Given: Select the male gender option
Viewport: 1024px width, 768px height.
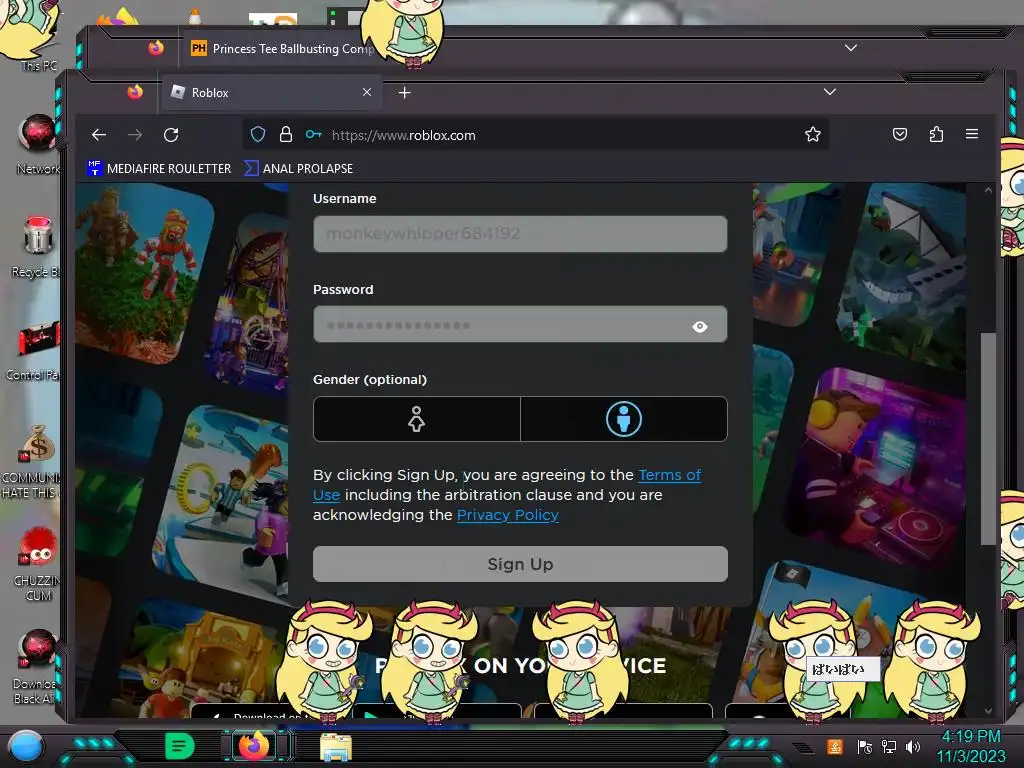Looking at the screenshot, I should click(624, 419).
